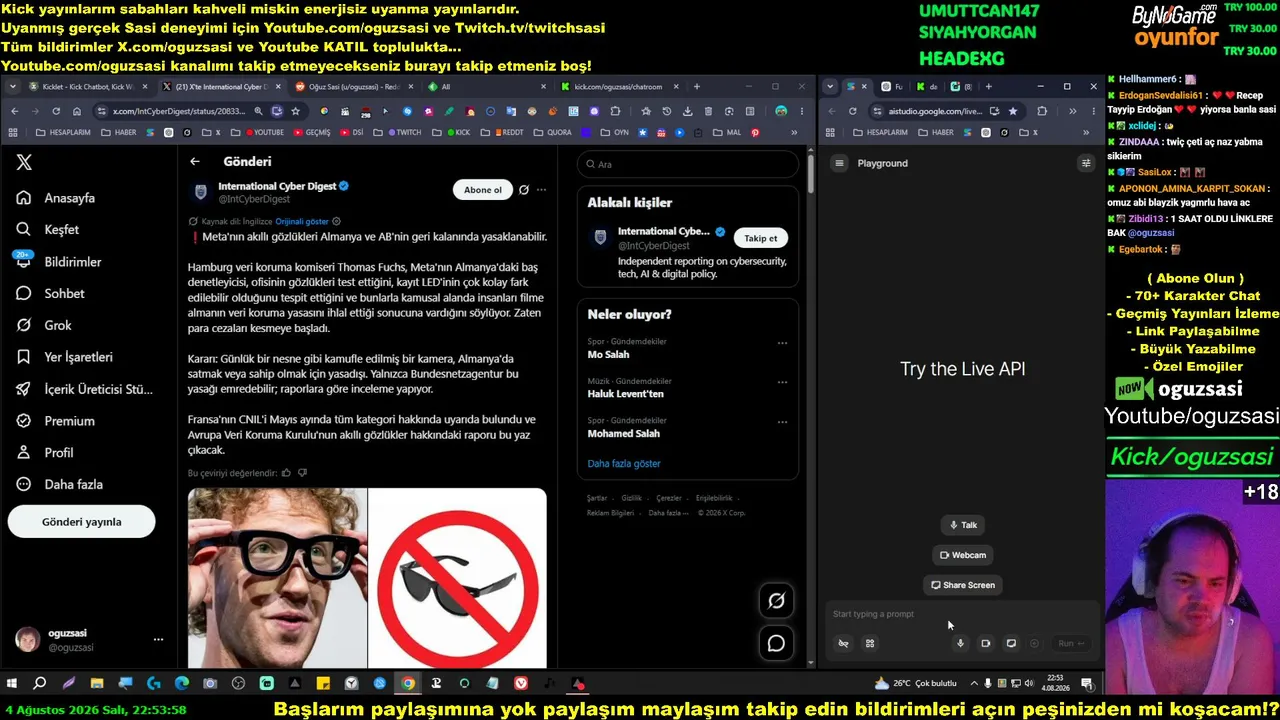Open the Zuckerberg glasses image thumbnail
The image size is (1280, 720).
point(277,577)
